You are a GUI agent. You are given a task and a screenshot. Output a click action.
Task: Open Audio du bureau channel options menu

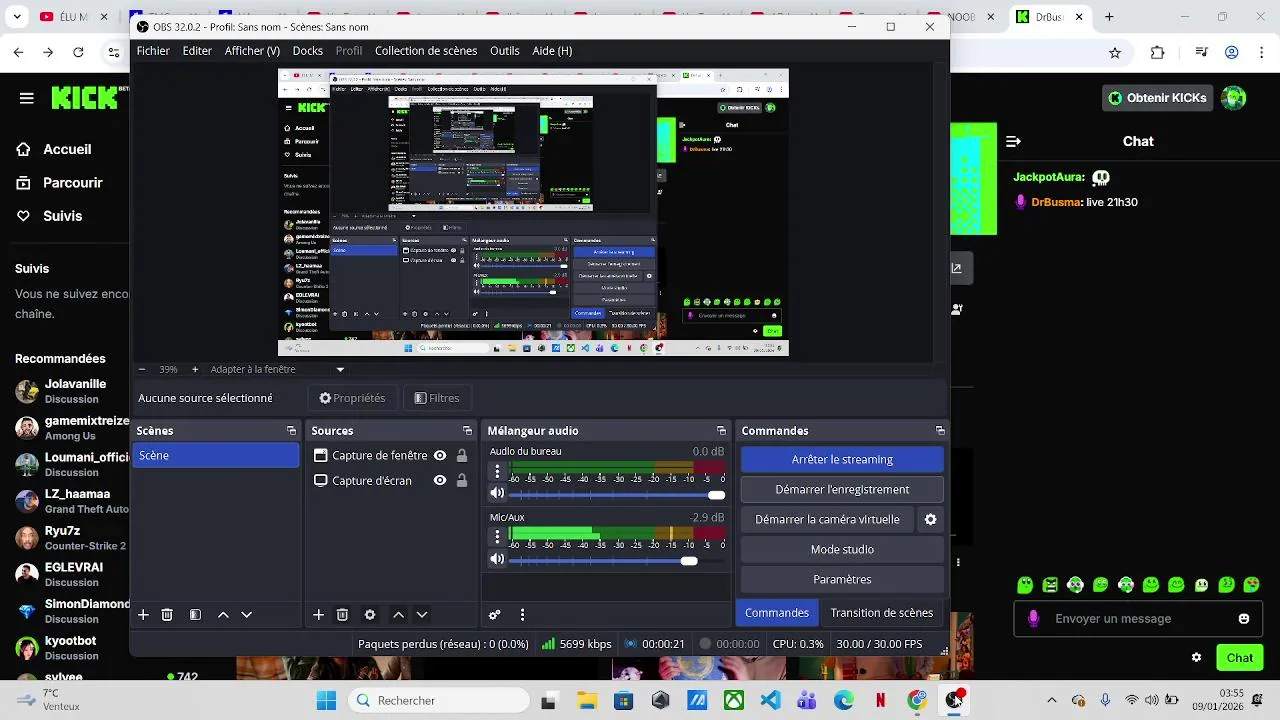click(497, 470)
